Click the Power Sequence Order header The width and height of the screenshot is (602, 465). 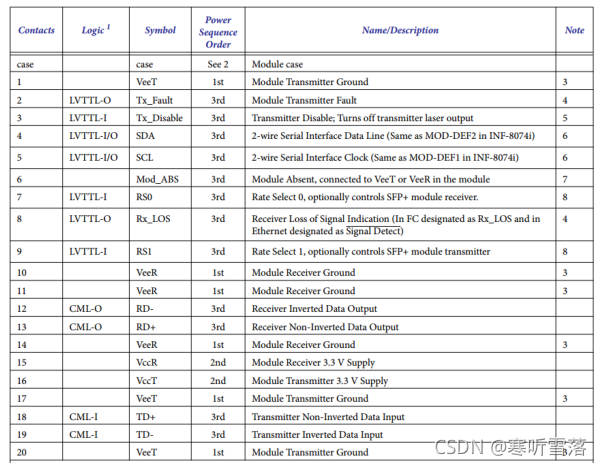tap(218, 32)
